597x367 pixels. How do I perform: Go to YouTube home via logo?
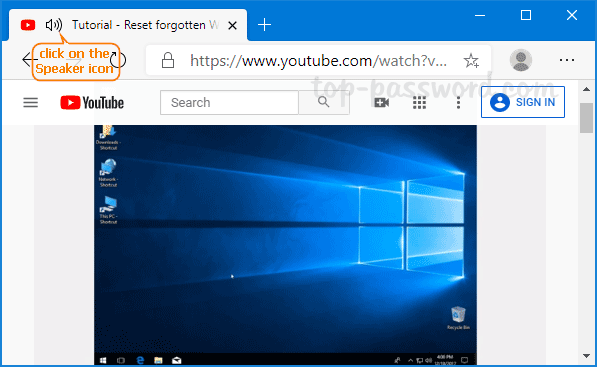[x=92, y=103]
